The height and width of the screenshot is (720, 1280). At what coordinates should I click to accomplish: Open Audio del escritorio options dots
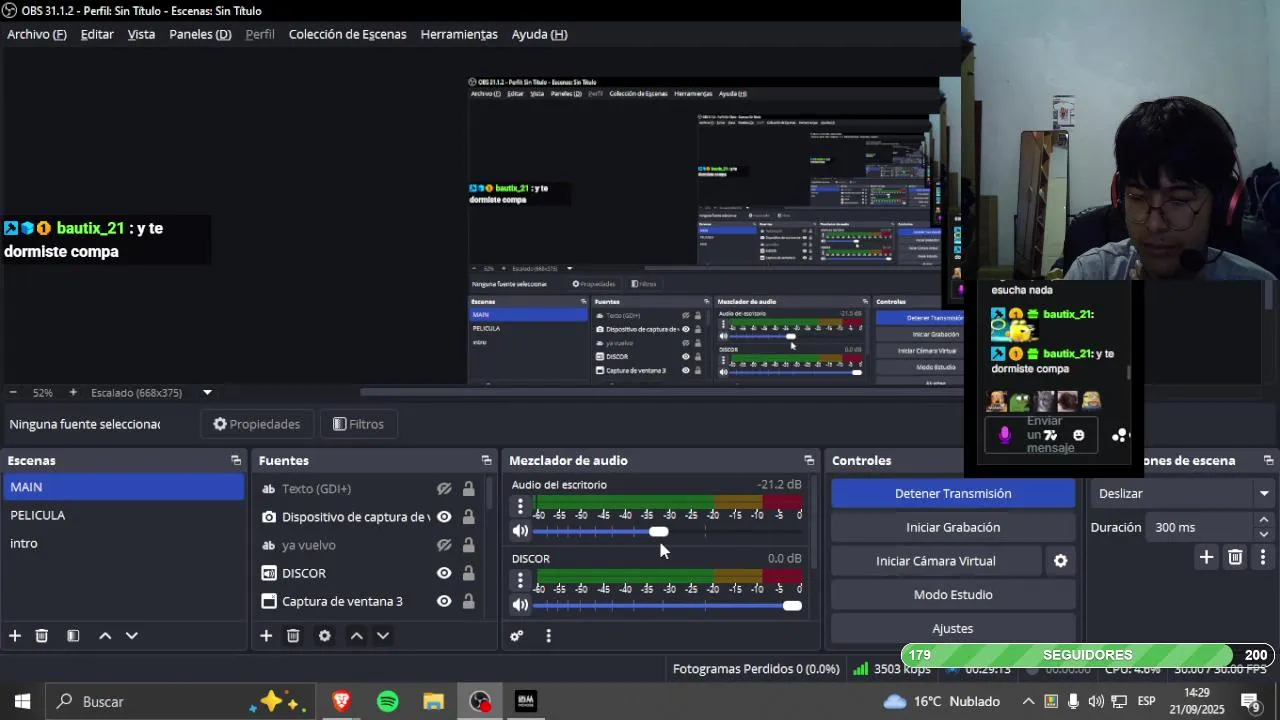[x=520, y=507]
